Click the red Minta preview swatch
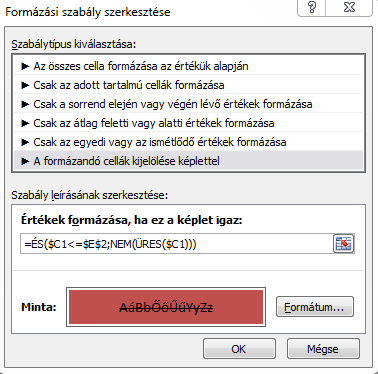The height and width of the screenshot is (374, 378). 166,307
